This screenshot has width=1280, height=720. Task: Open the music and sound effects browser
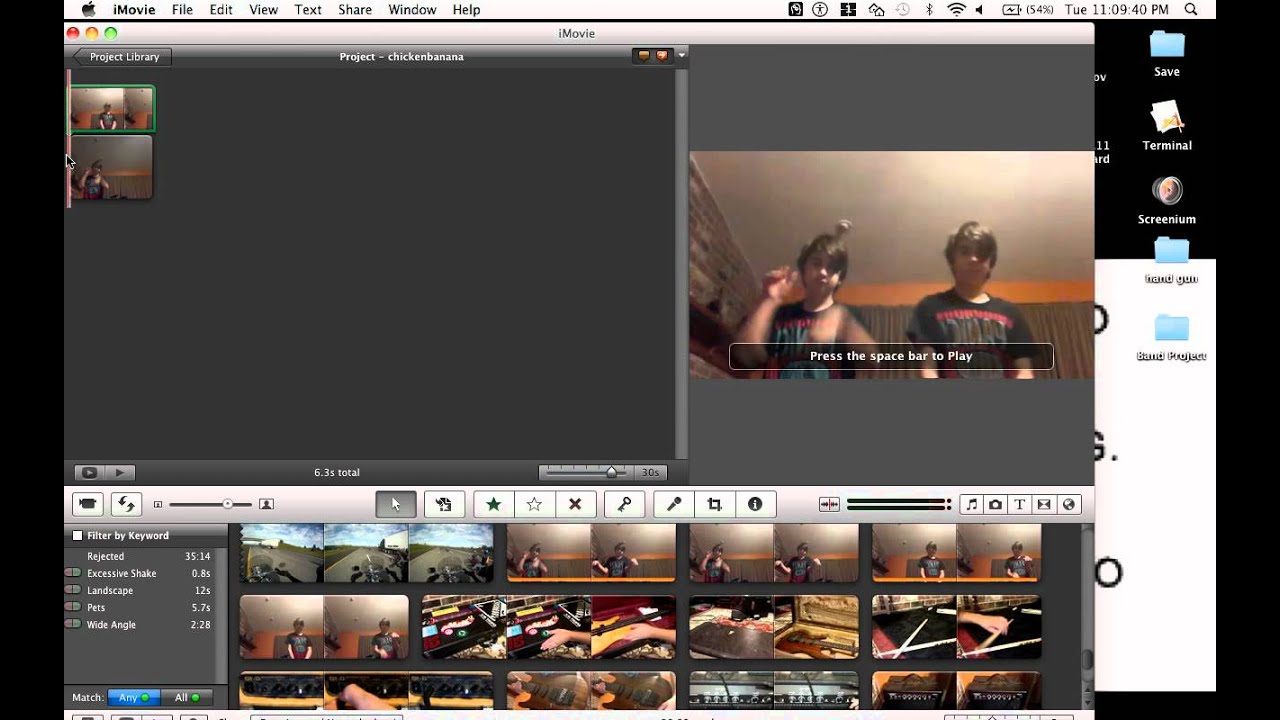click(971, 504)
